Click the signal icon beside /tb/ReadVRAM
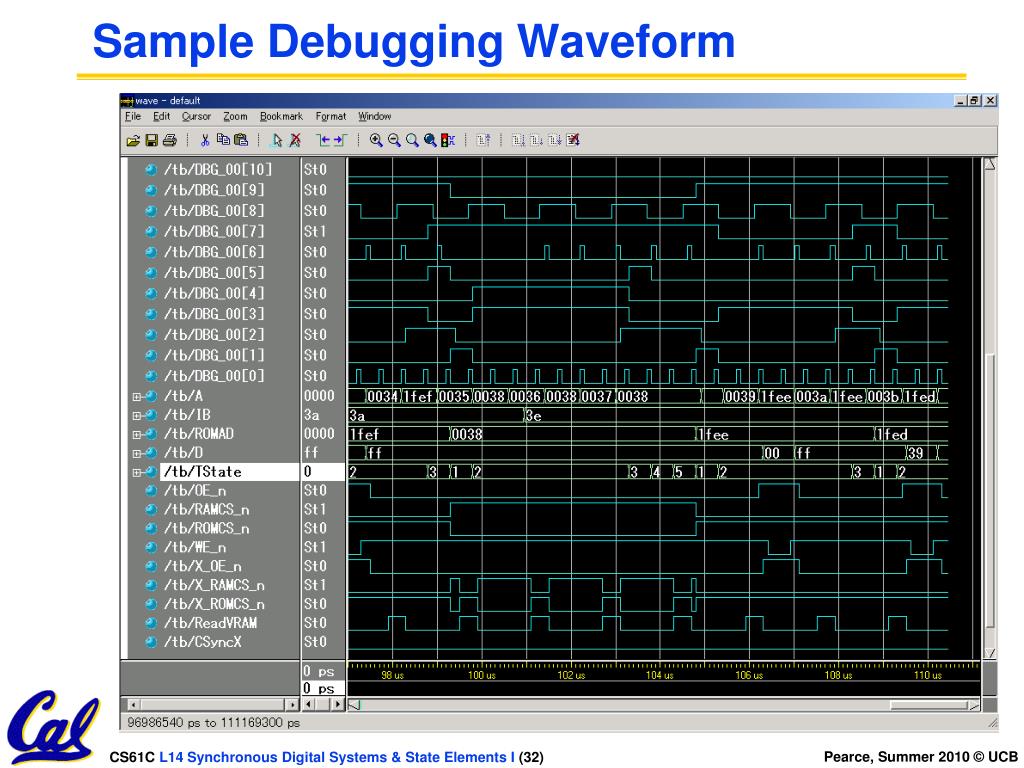The width and height of the screenshot is (1024, 768). coord(151,623)
